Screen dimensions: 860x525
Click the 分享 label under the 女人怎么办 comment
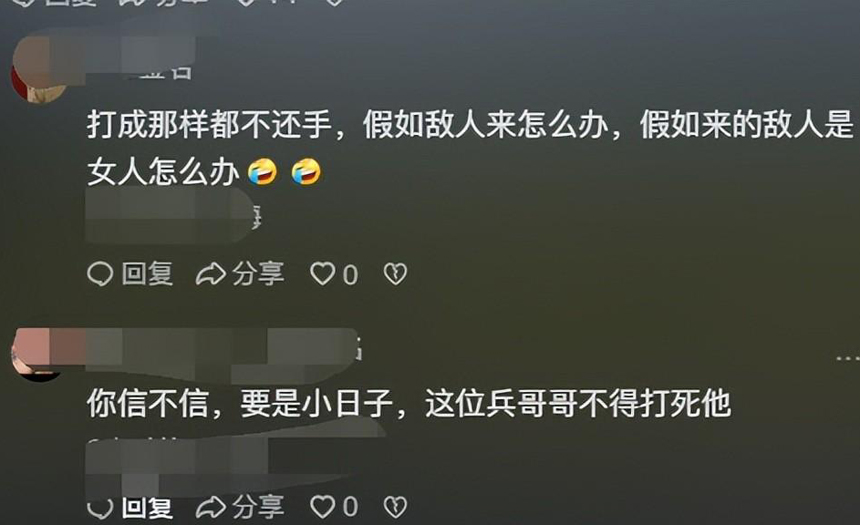[258, 274]
